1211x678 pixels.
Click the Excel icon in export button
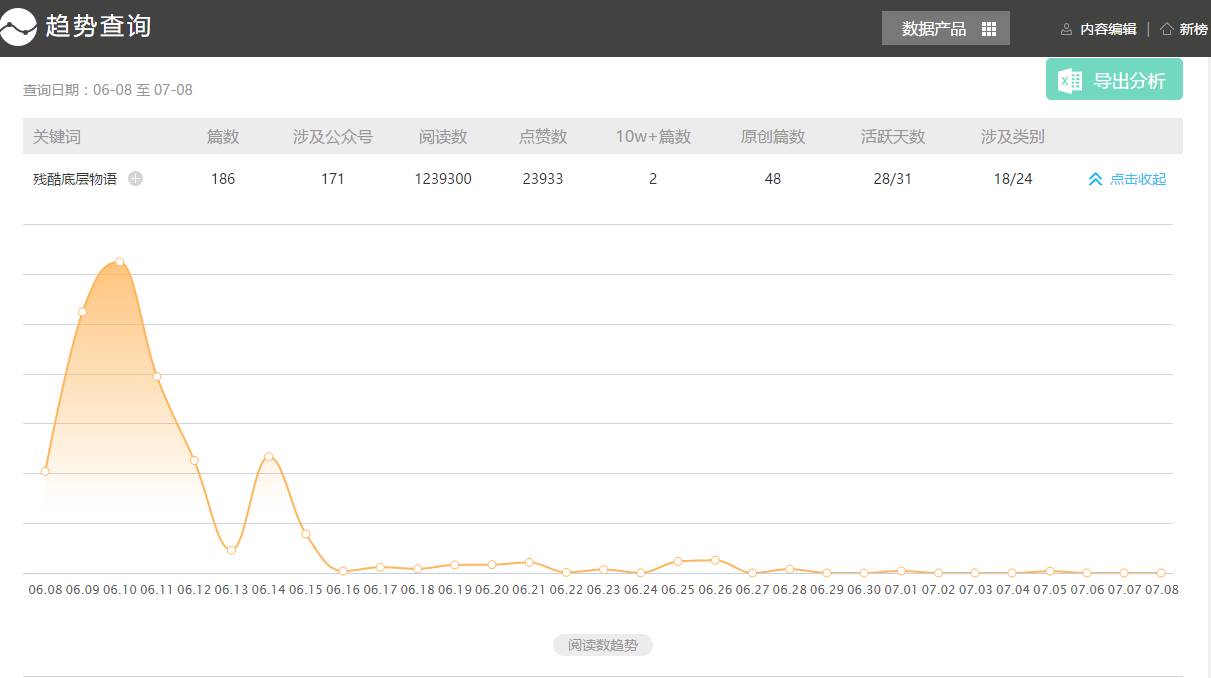(1070, 81)
